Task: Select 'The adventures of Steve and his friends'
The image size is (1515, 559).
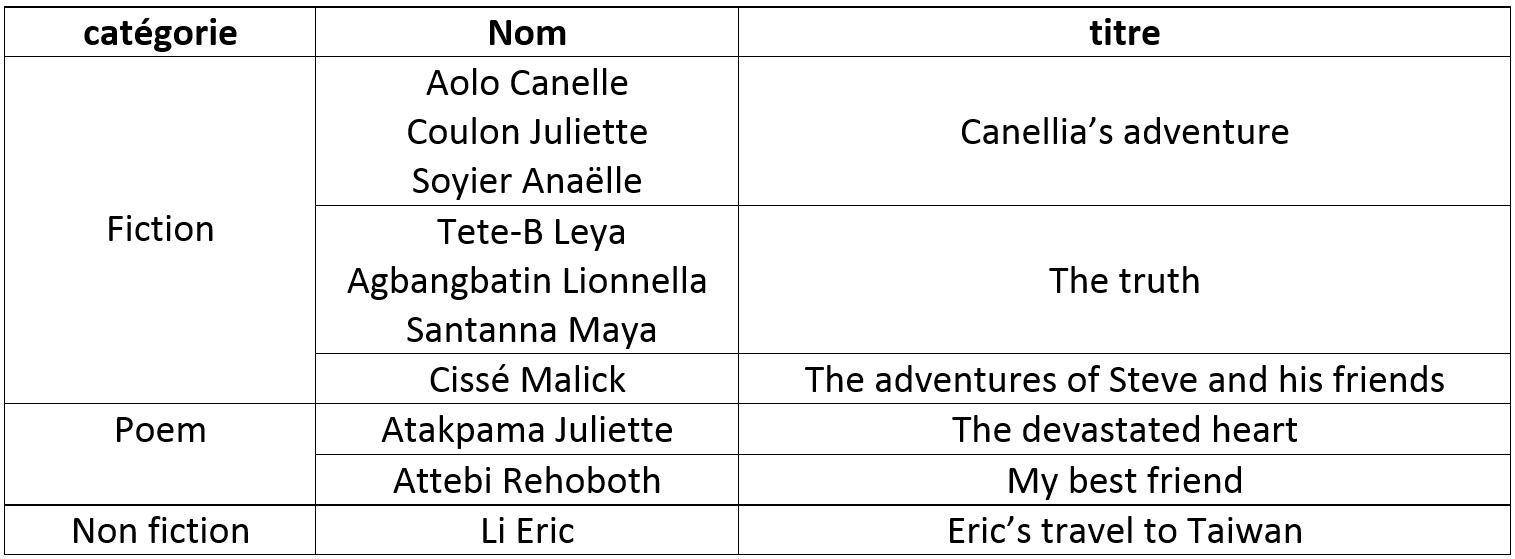Action: click(1124, 379)
